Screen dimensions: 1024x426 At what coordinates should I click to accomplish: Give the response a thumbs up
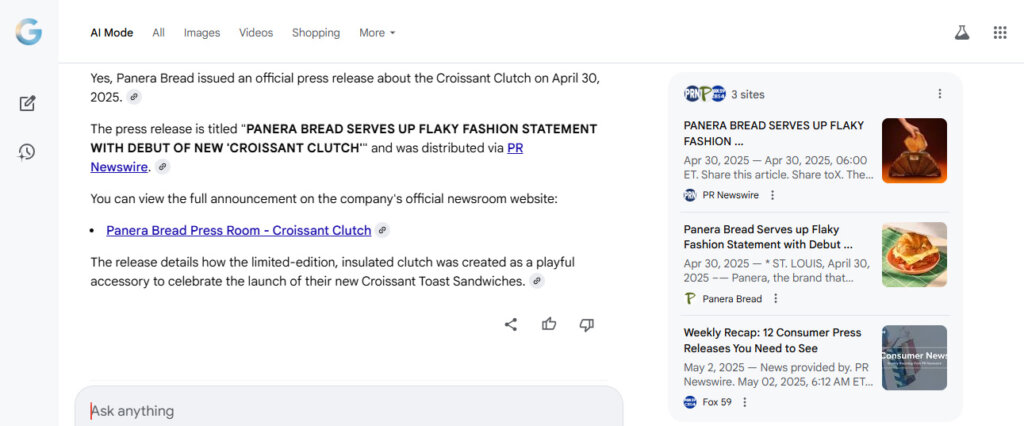549,324
